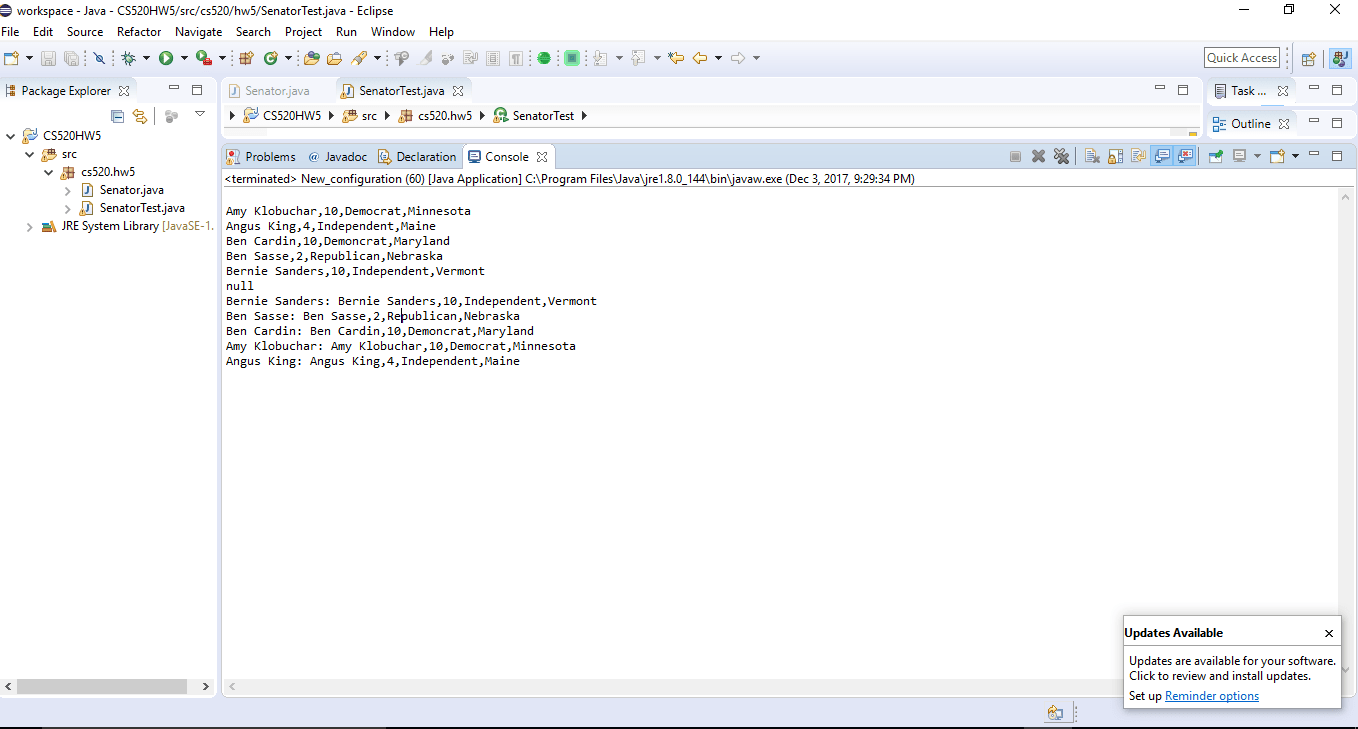
Task: Clear the console output
Action: tap(1092, 156)
